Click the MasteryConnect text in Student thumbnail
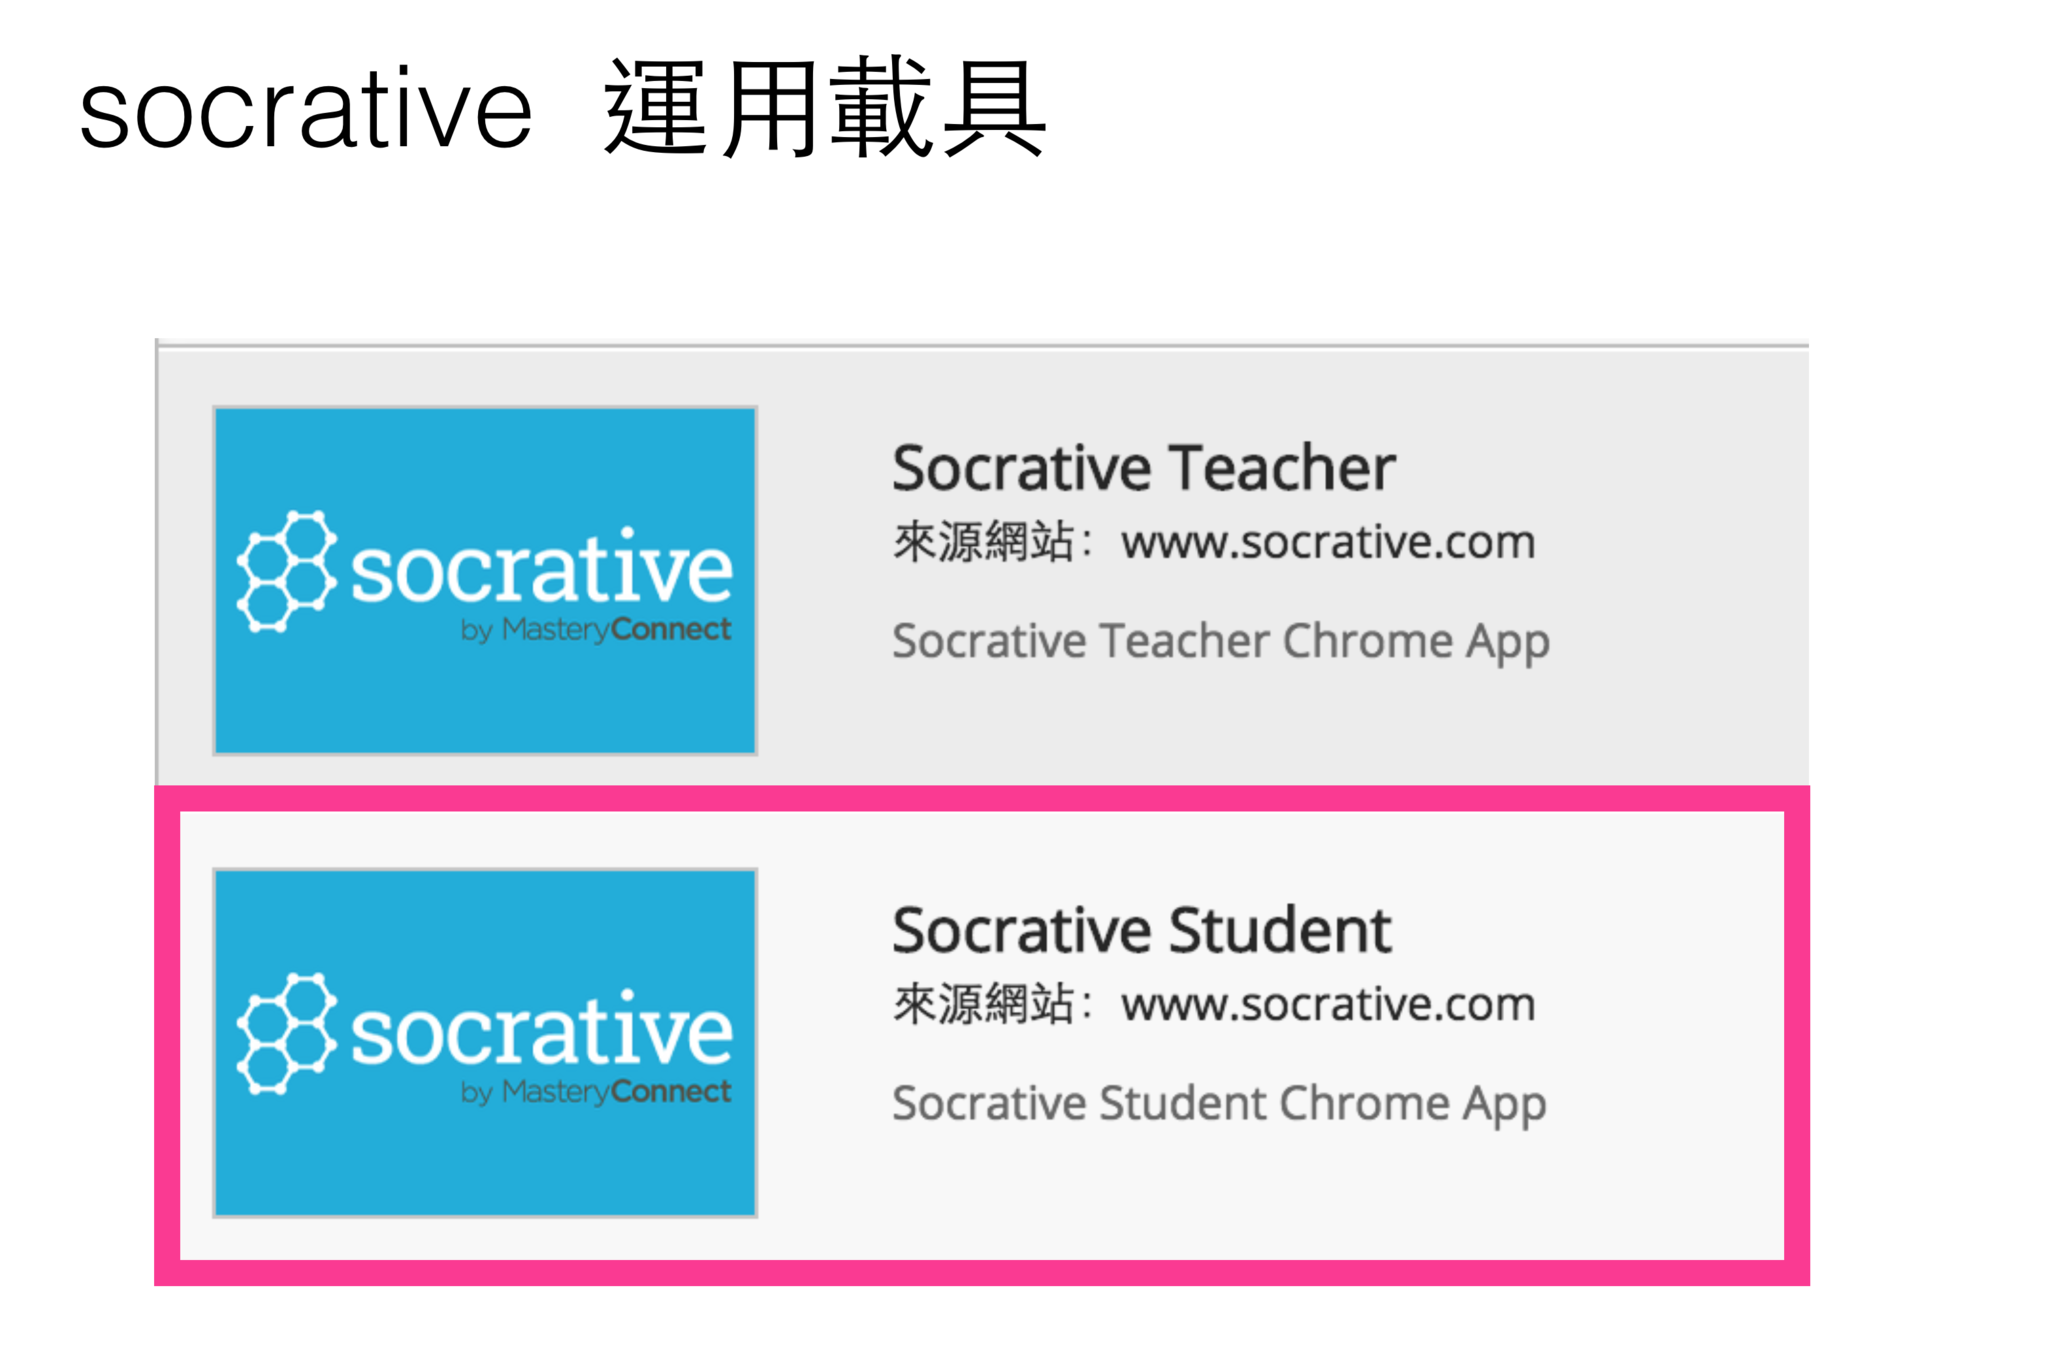Image resolution: width=2048 pixels, height=1371 pixels. tap(616, 1091)
